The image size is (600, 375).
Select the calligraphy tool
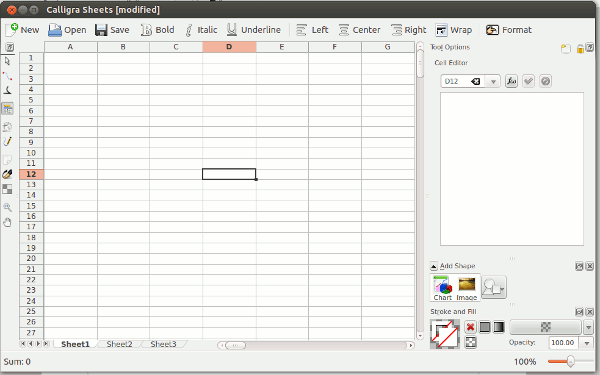pyautogui.click(x=7, y=90)
